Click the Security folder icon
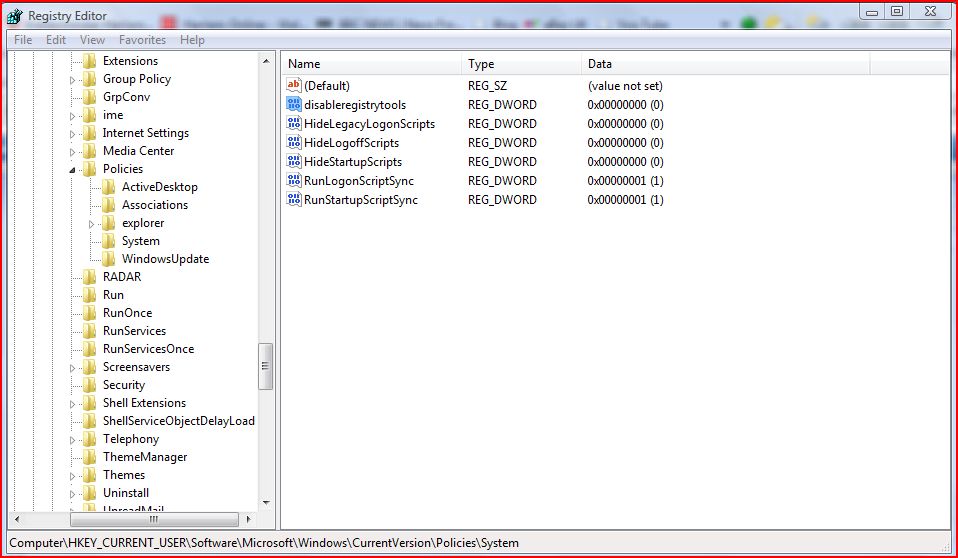Viewport: 958px width, 558px height. 90,385
